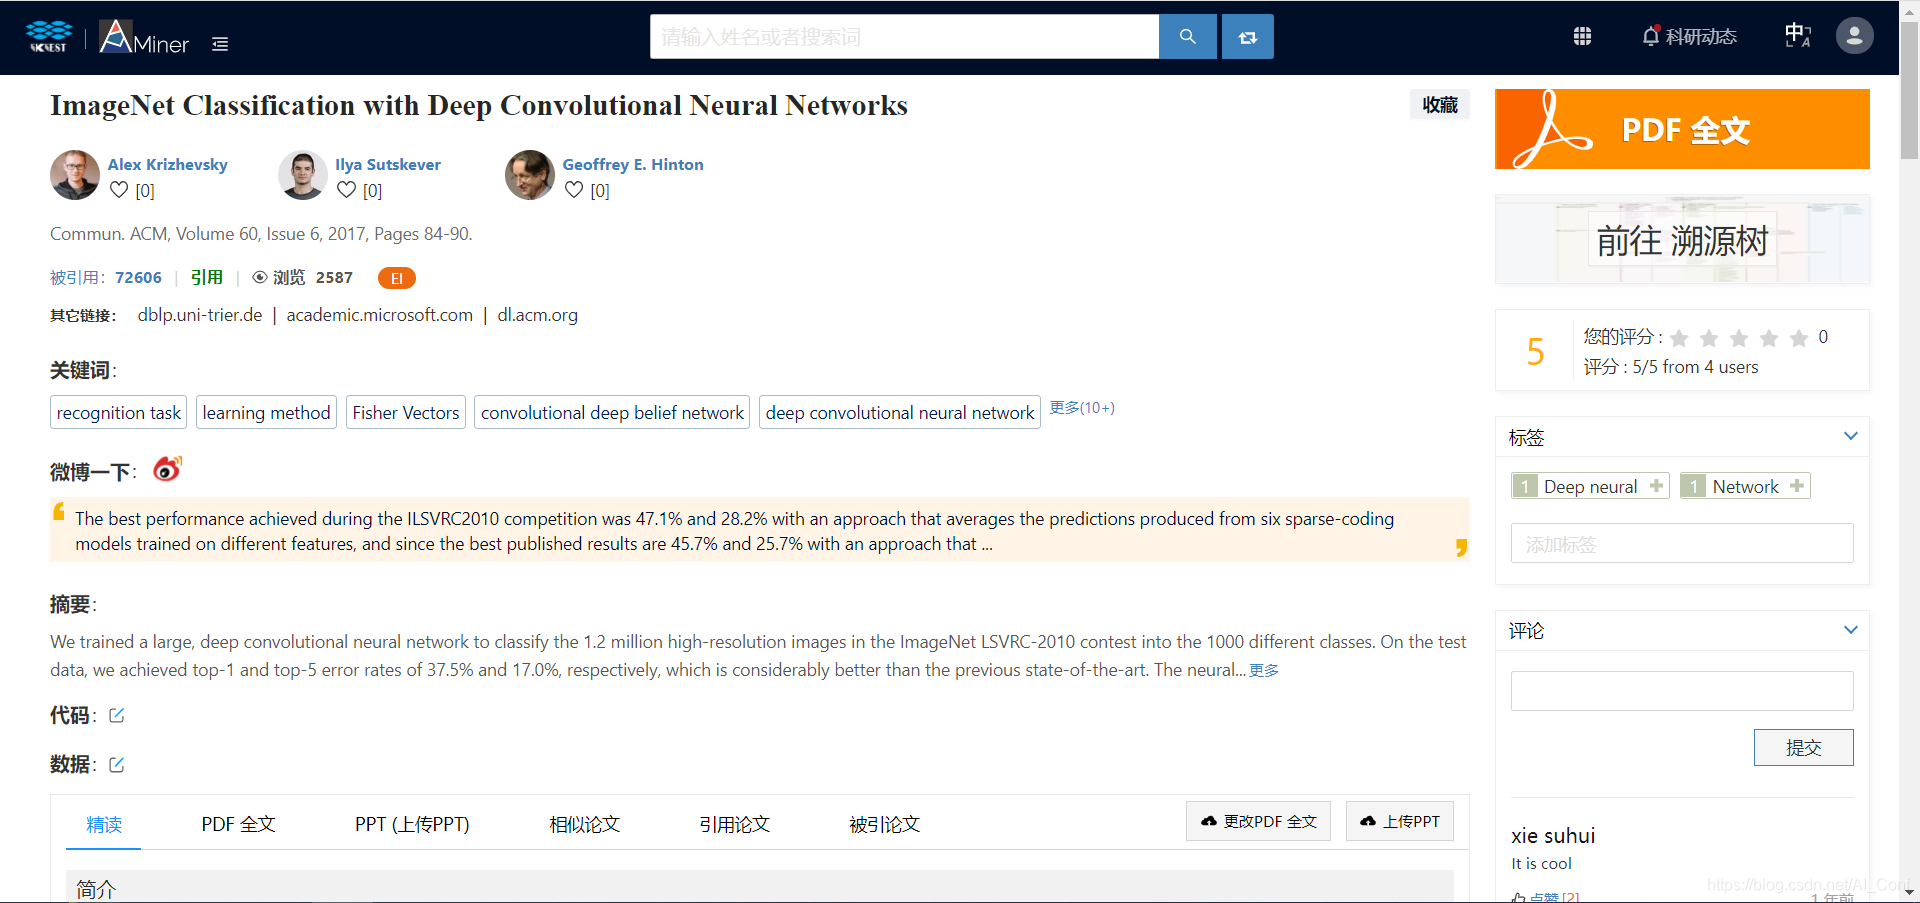Like Alex Krizhevsky with heart icon

119,189
